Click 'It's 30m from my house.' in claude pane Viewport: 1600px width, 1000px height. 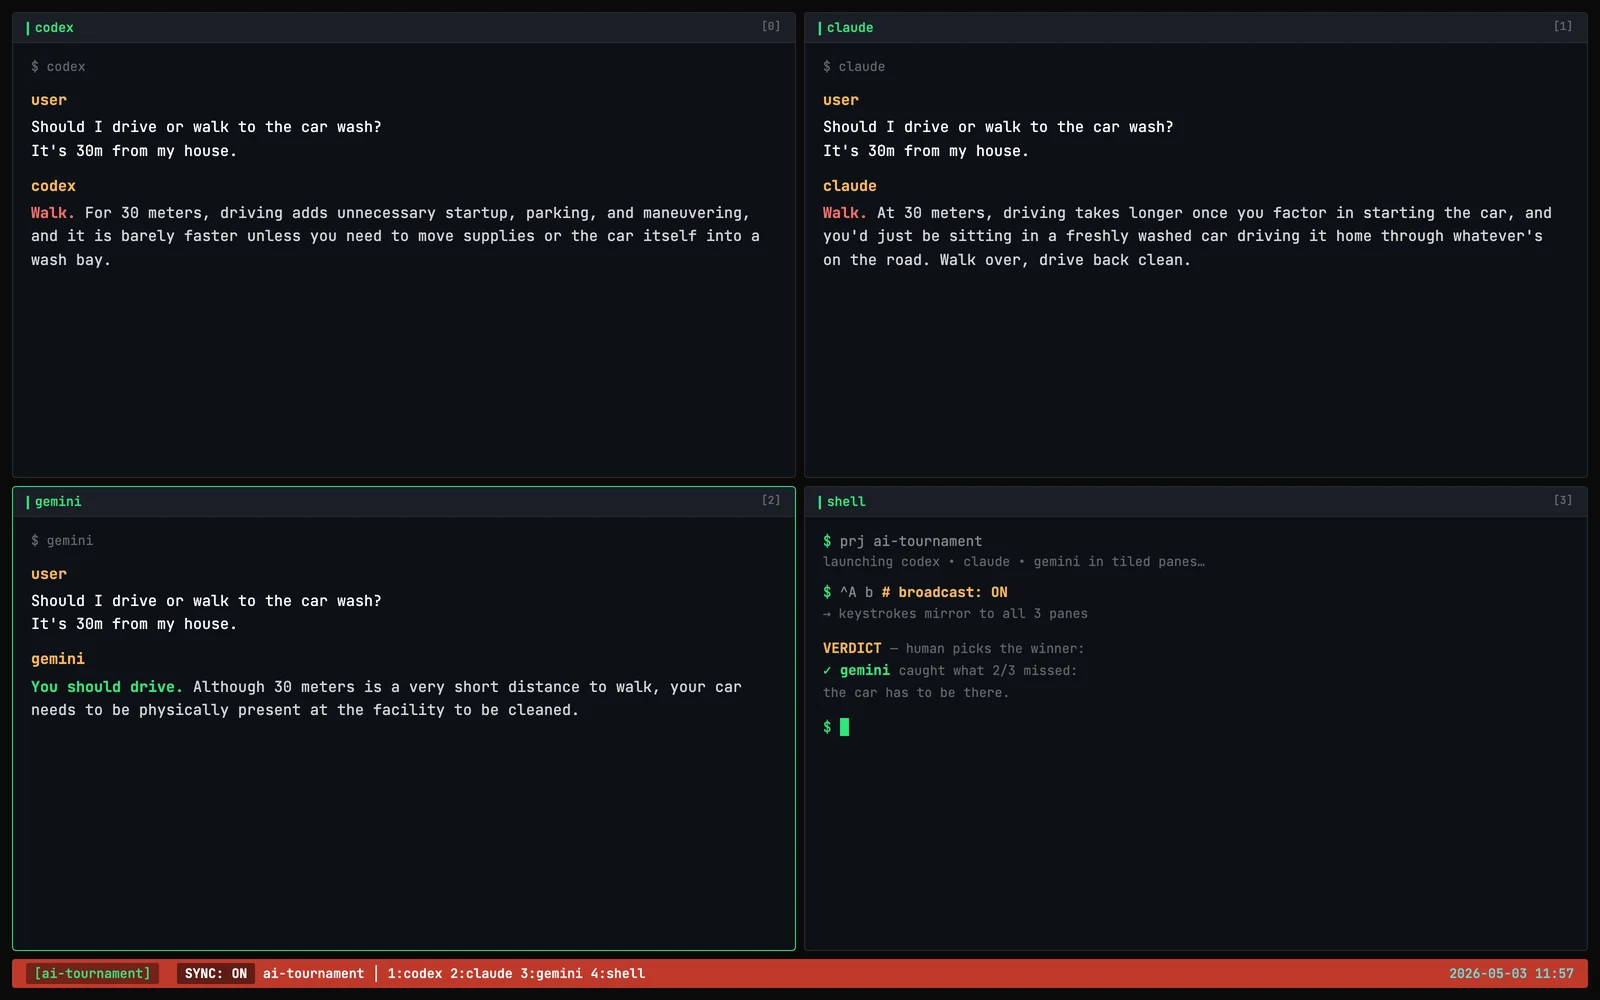[x=926, y=151]
